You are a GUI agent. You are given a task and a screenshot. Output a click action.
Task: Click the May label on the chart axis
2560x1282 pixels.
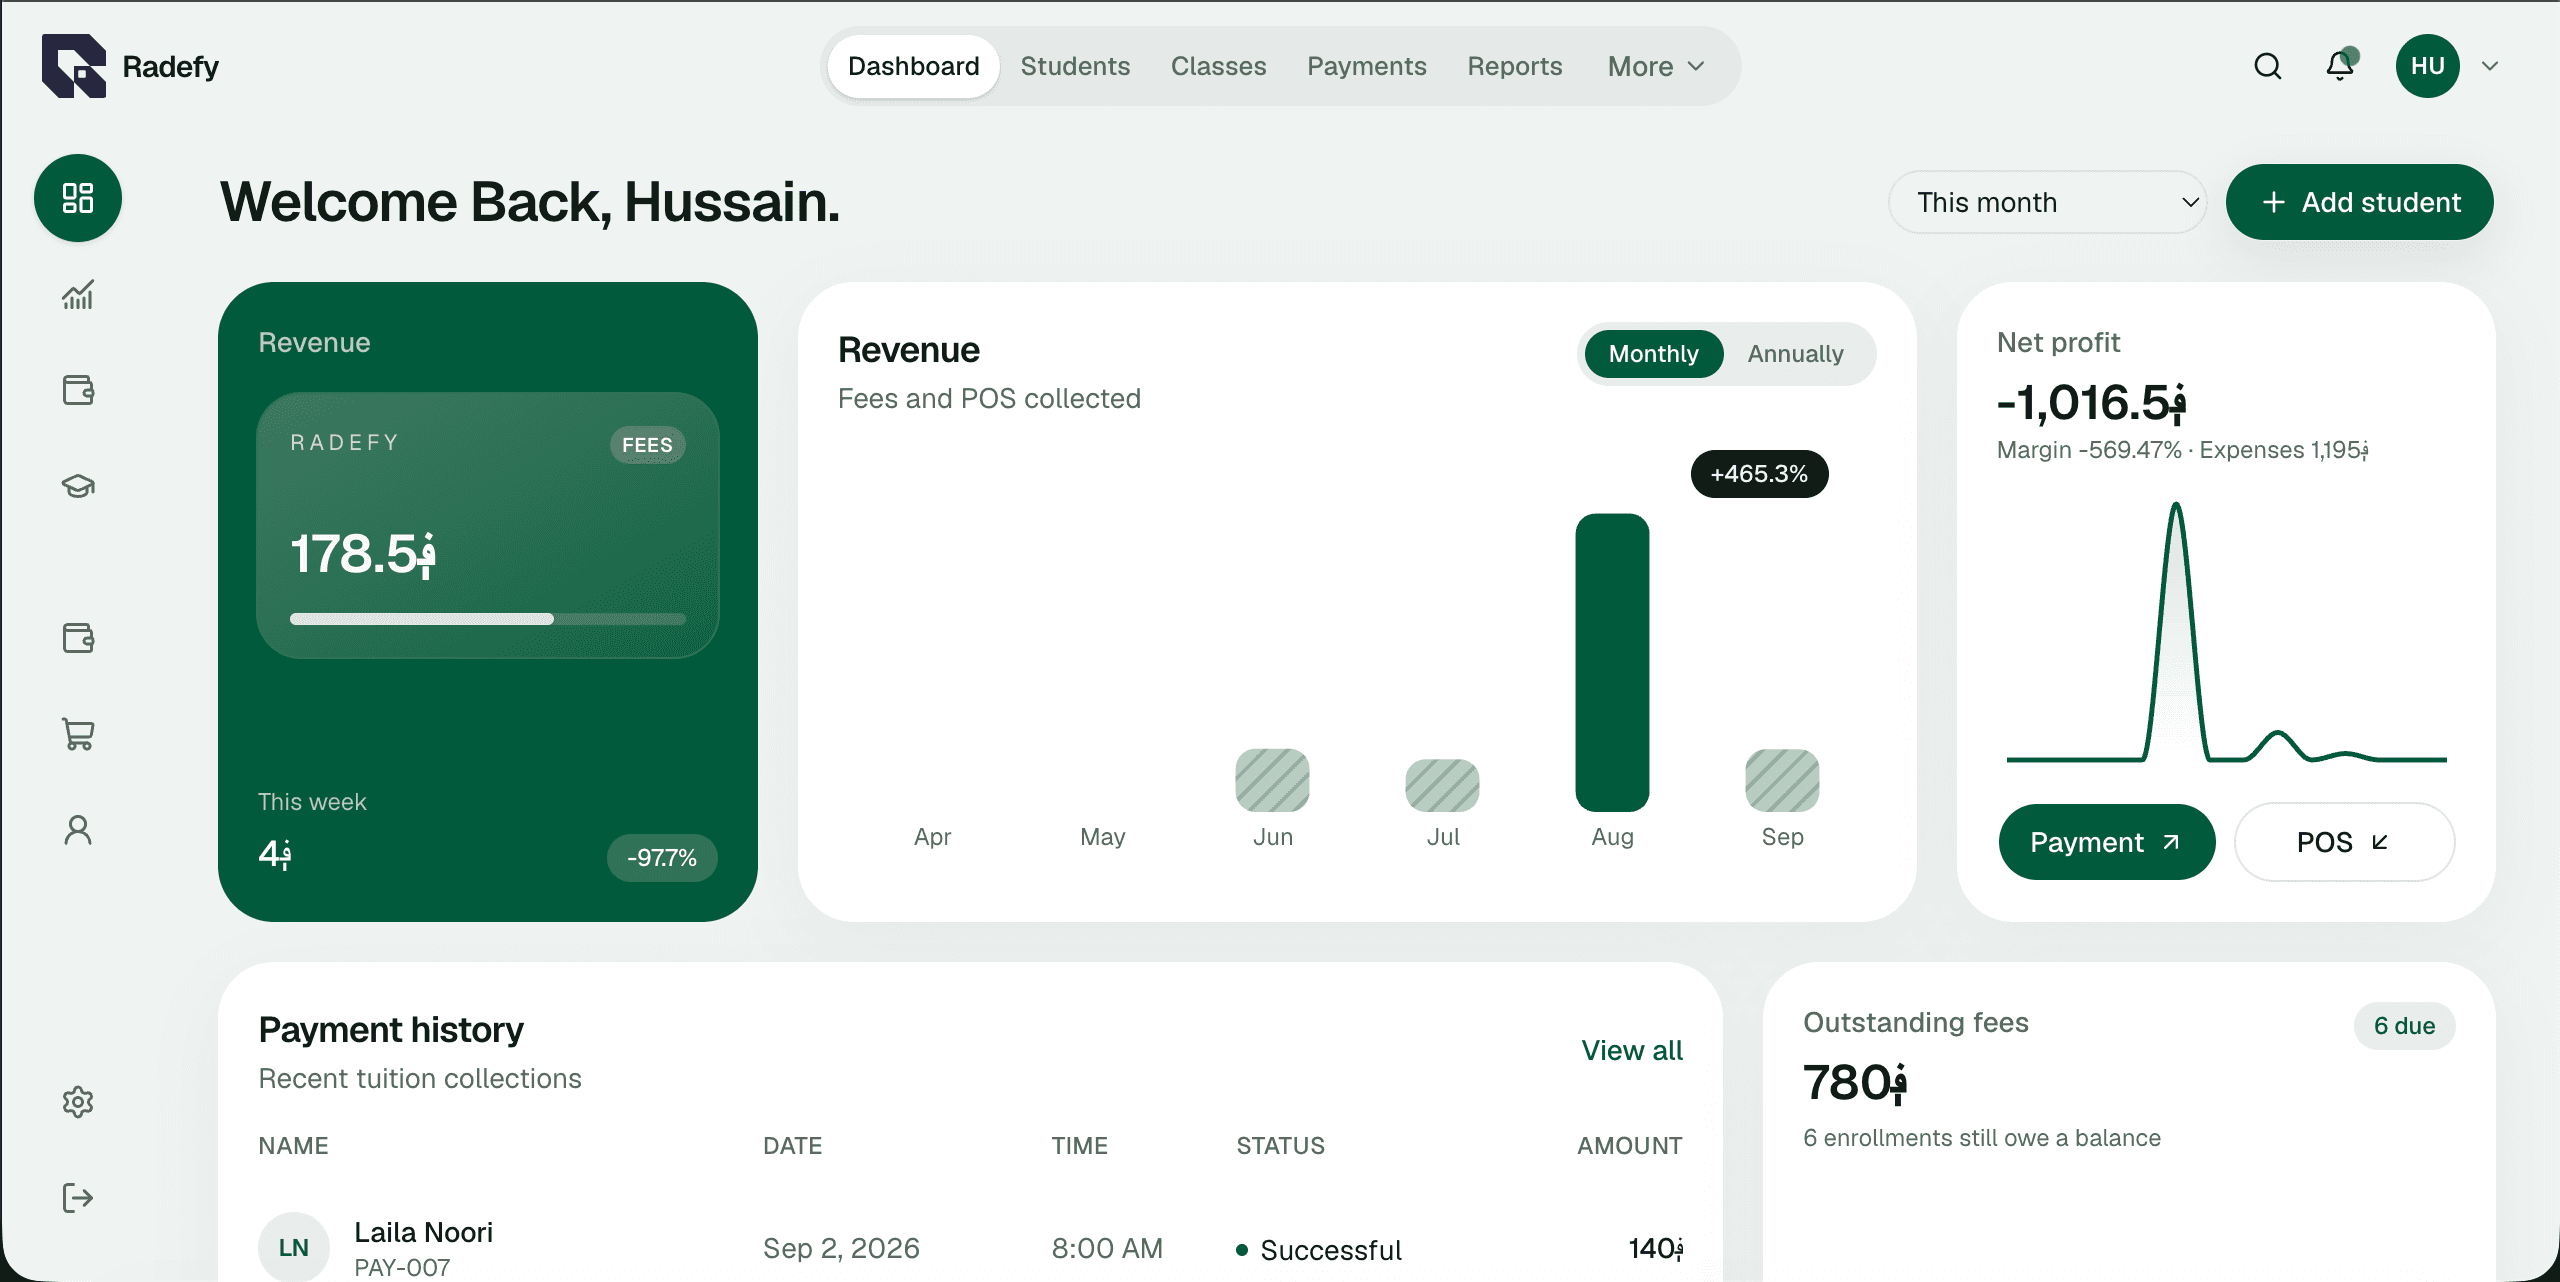tap(1103, 837)
